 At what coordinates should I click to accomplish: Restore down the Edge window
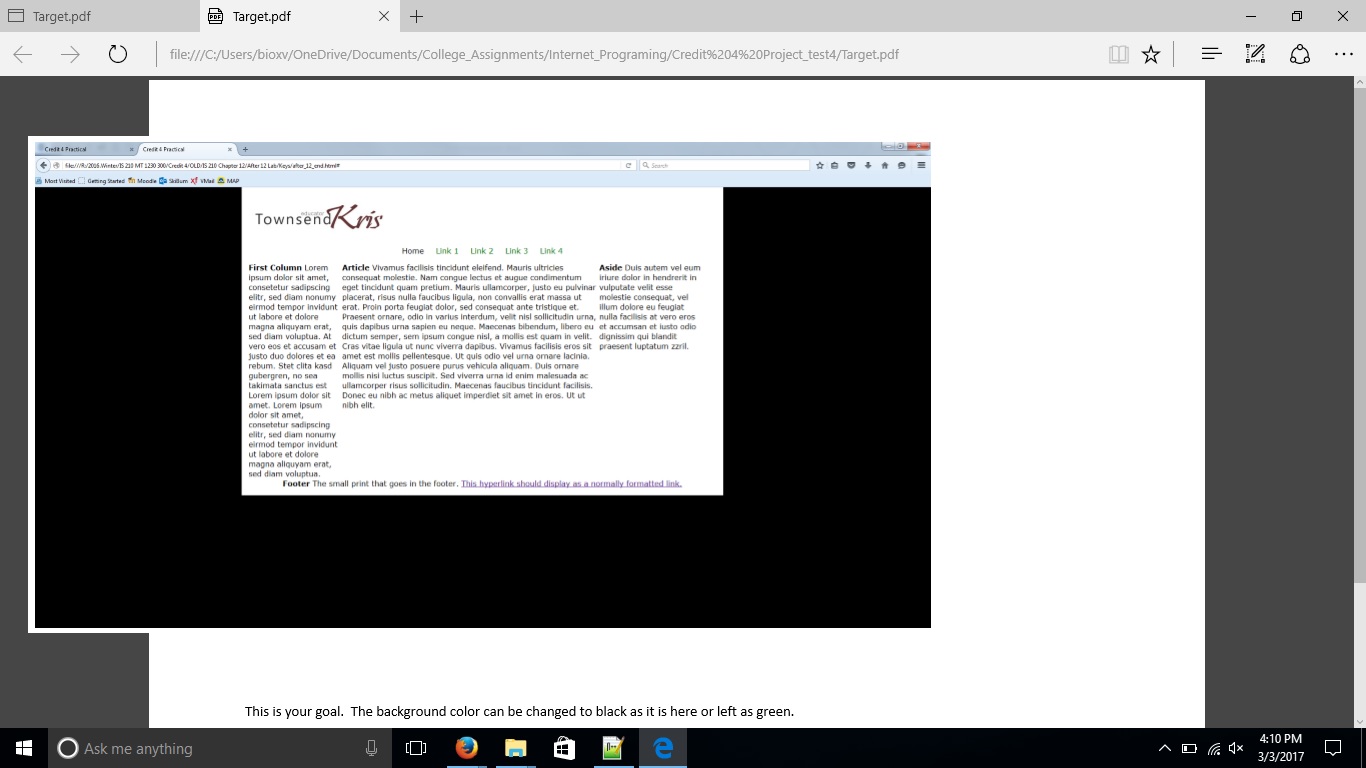(x=1297, y=16)
